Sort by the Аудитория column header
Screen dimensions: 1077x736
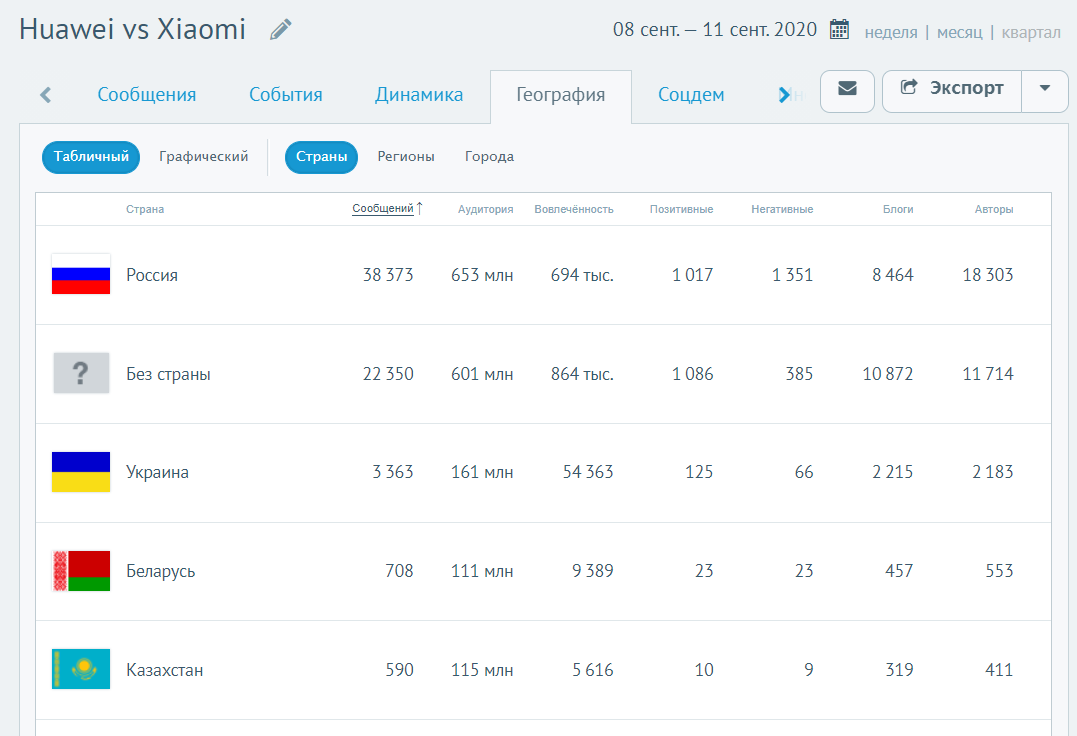[486, 209]
